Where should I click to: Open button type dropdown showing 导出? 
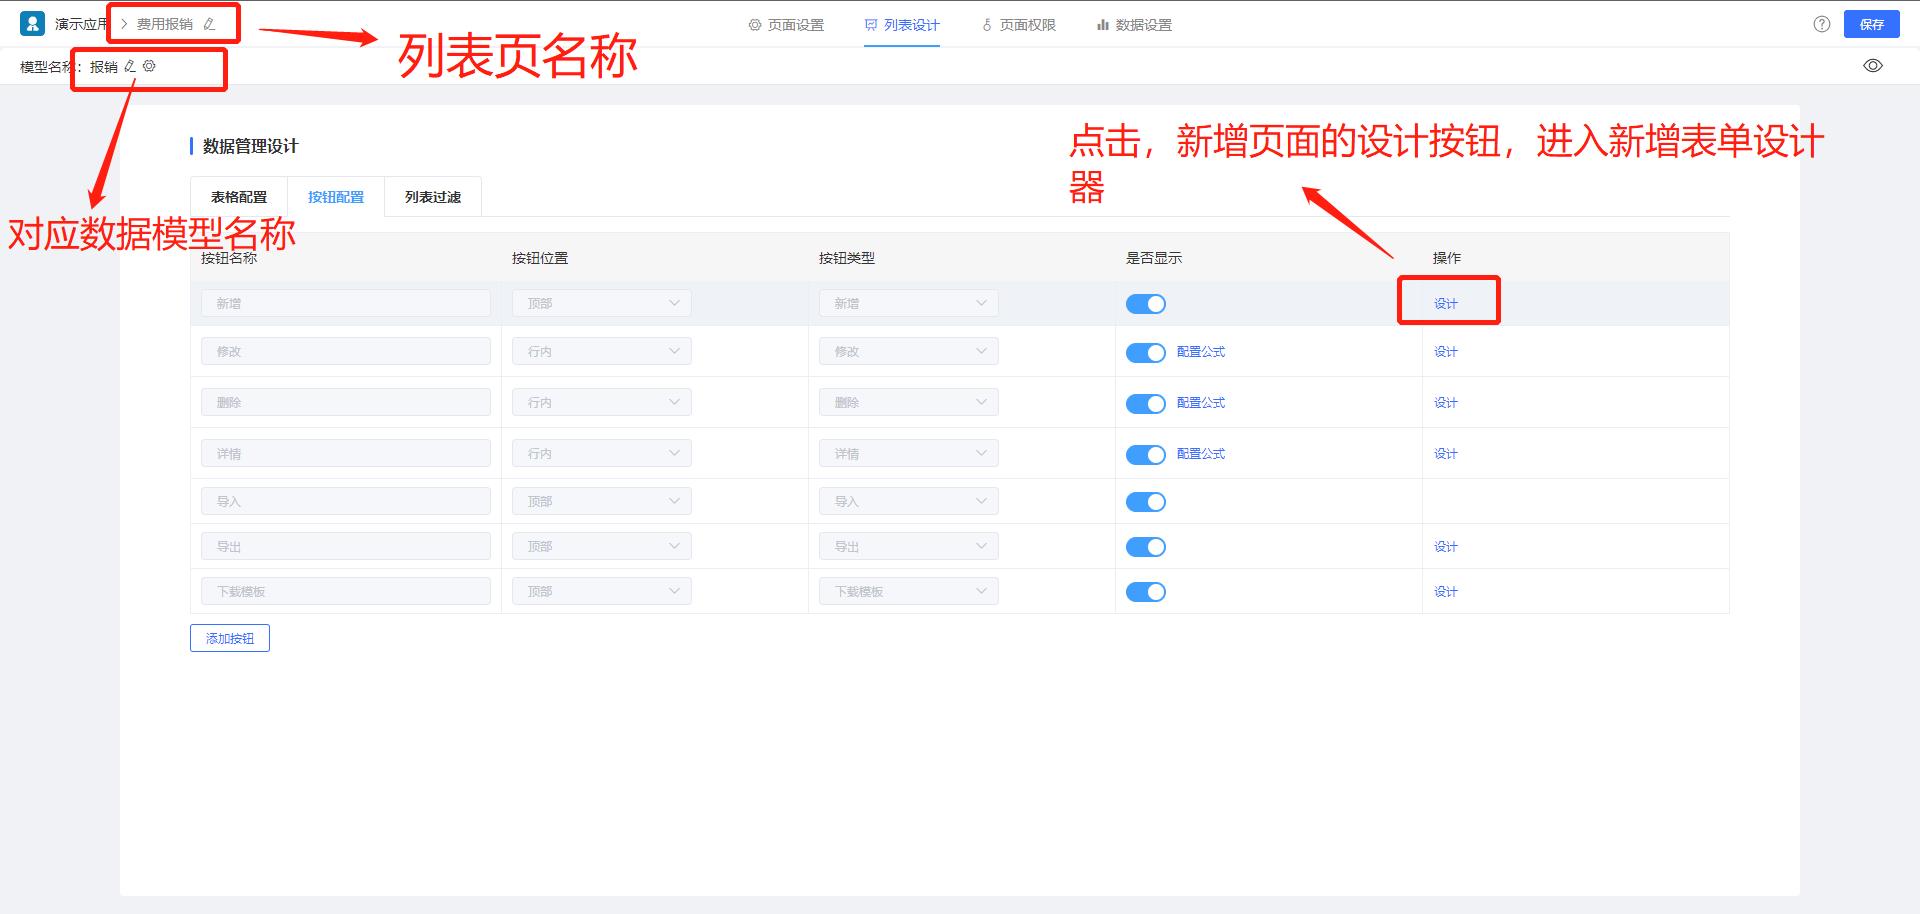909,546
